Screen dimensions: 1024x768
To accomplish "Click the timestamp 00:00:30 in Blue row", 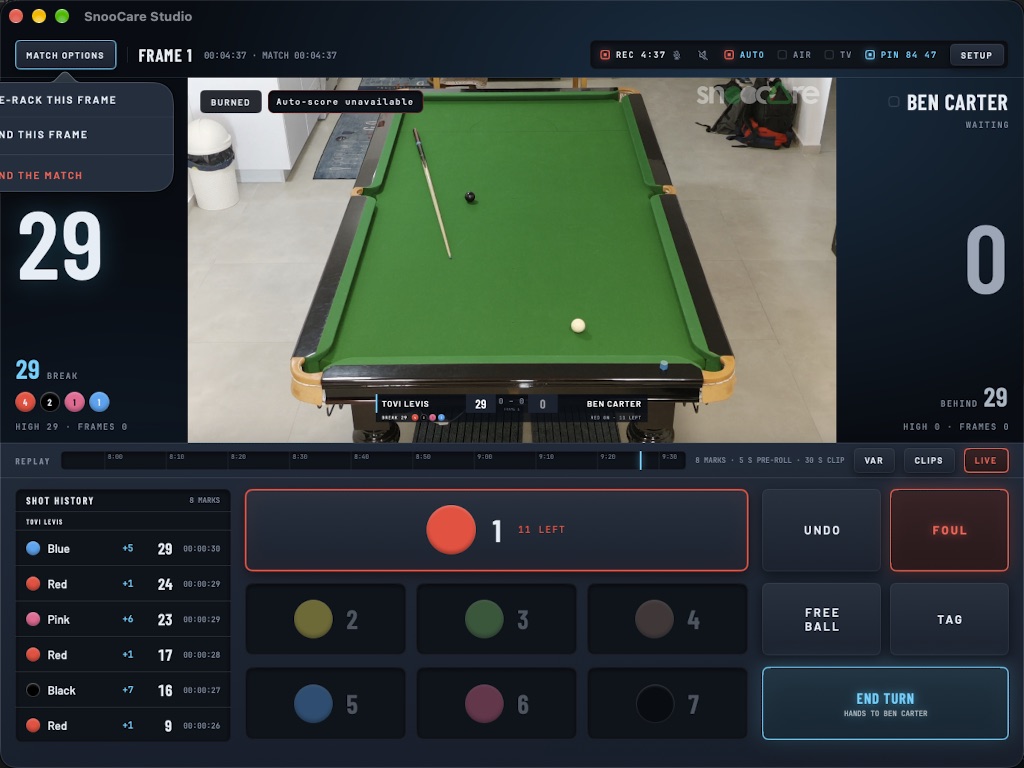I will coord(202,549).
